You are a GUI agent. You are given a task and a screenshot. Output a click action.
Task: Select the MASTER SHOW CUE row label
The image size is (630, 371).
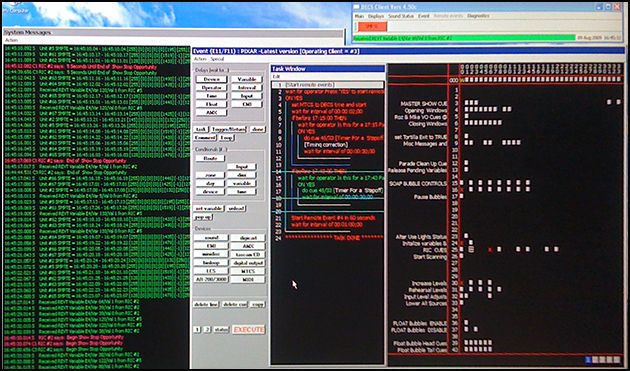click(x=423, y=104)
